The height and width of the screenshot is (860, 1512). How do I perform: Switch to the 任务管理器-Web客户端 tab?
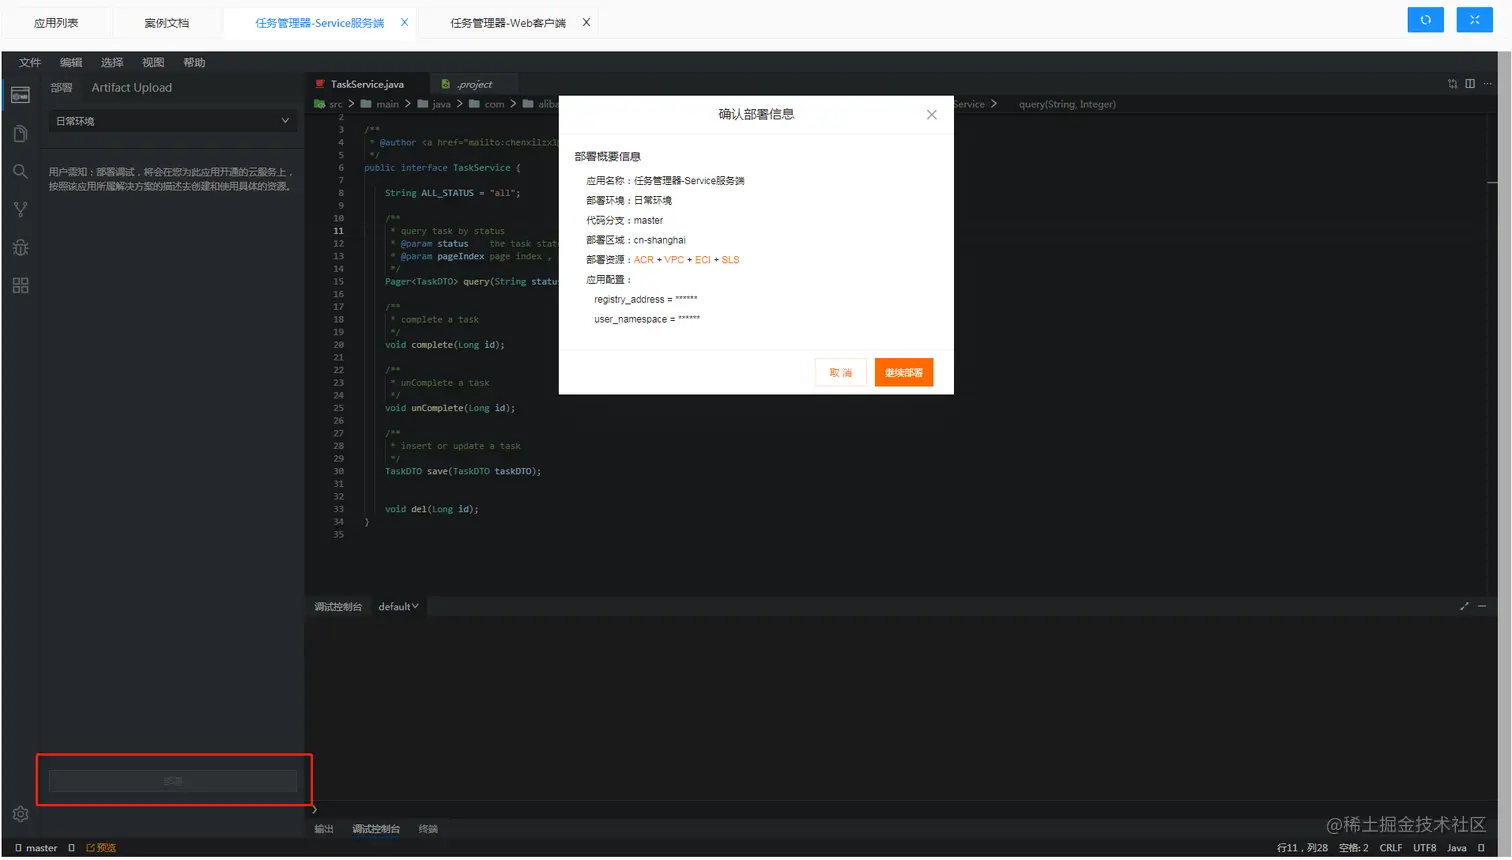pyautogui.click(x=508, y=22)
